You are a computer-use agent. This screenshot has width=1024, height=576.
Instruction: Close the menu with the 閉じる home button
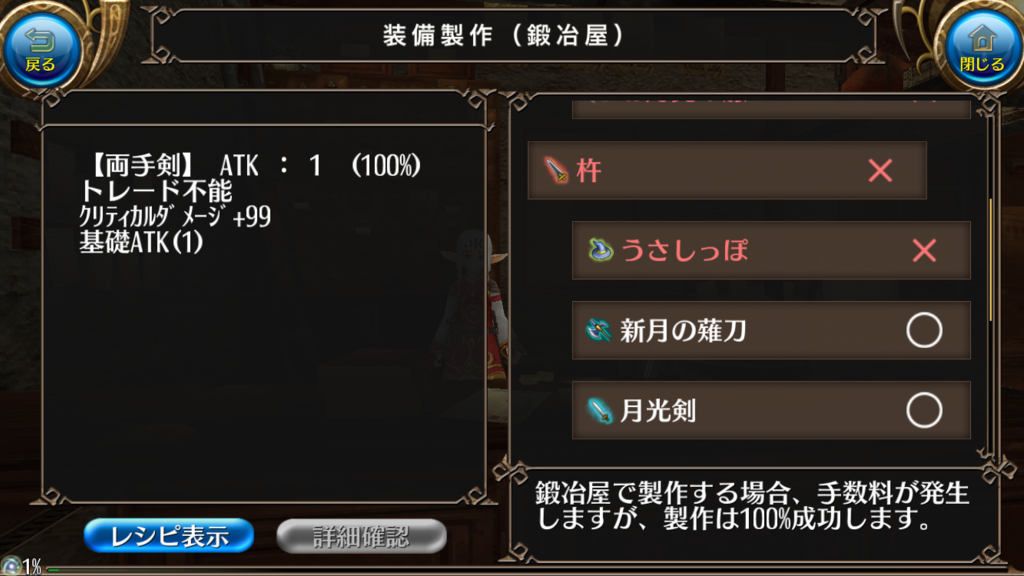click(x=982, y=51)
